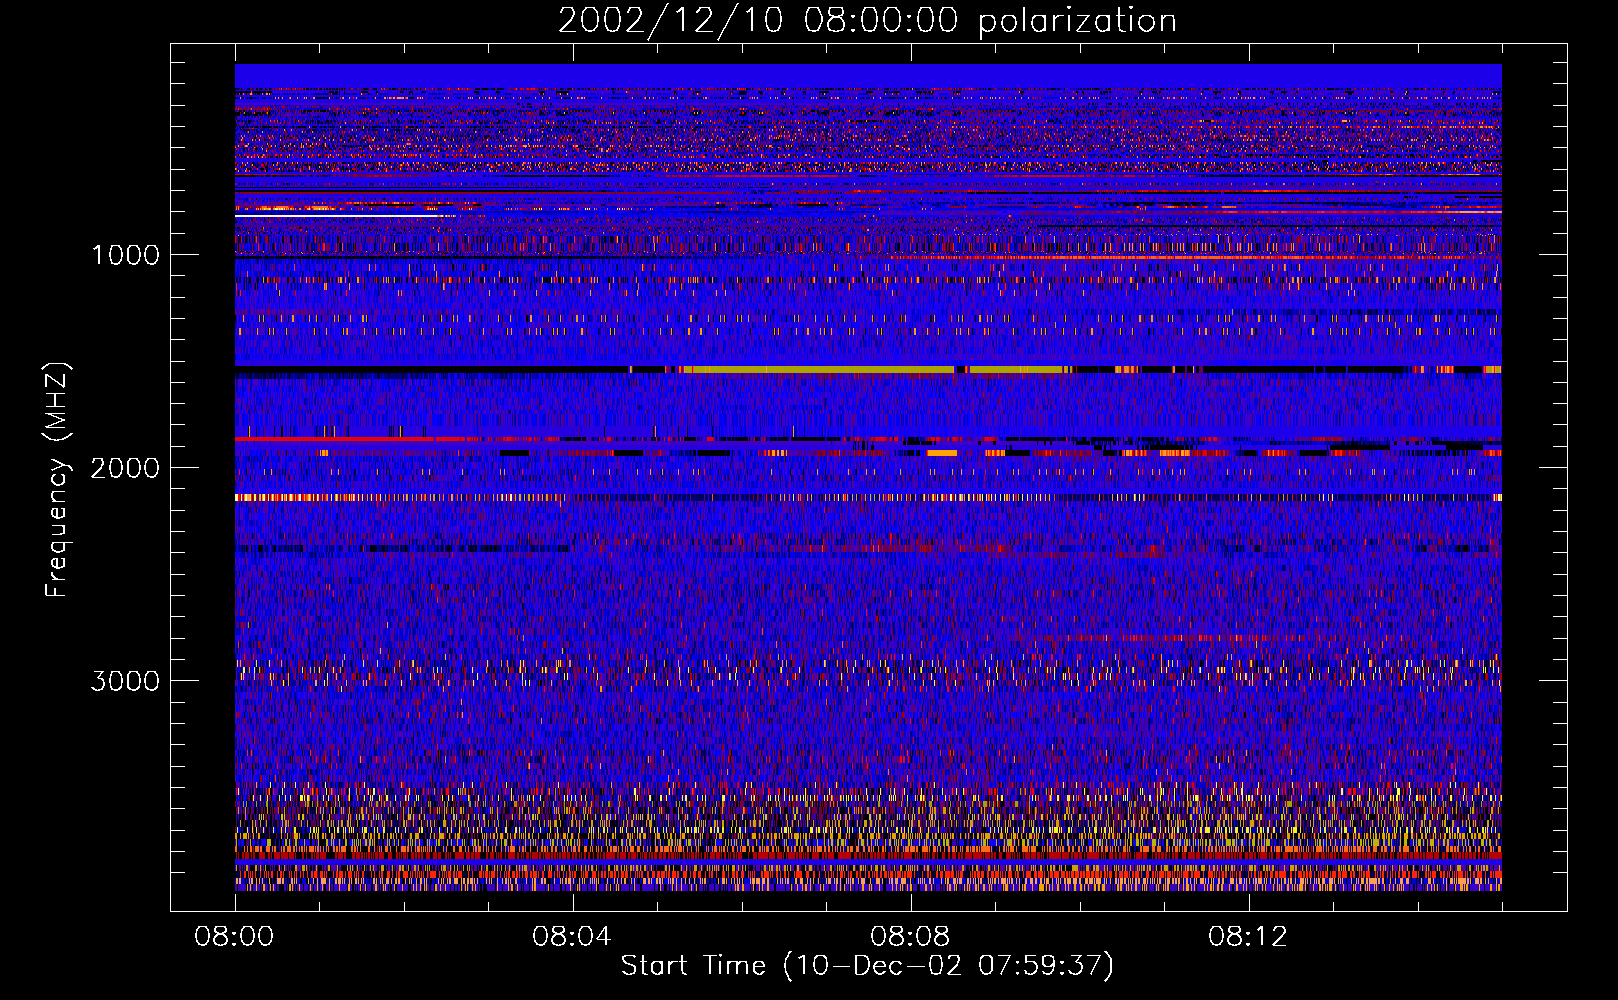The image size is (1618, 1000).
Task: Click the 1000 frequency tick label
Action: tap(125, 255)
